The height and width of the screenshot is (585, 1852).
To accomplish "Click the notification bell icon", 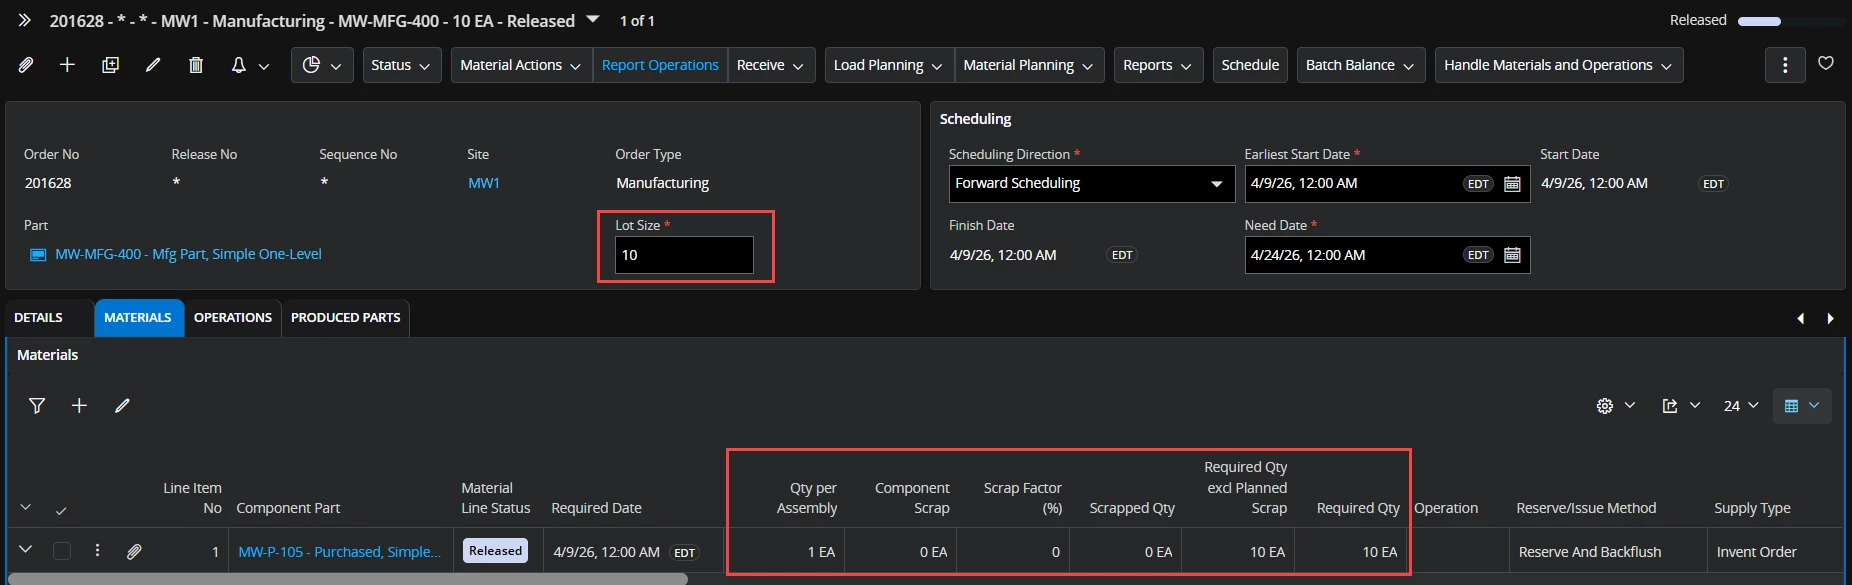I will 239,65.
